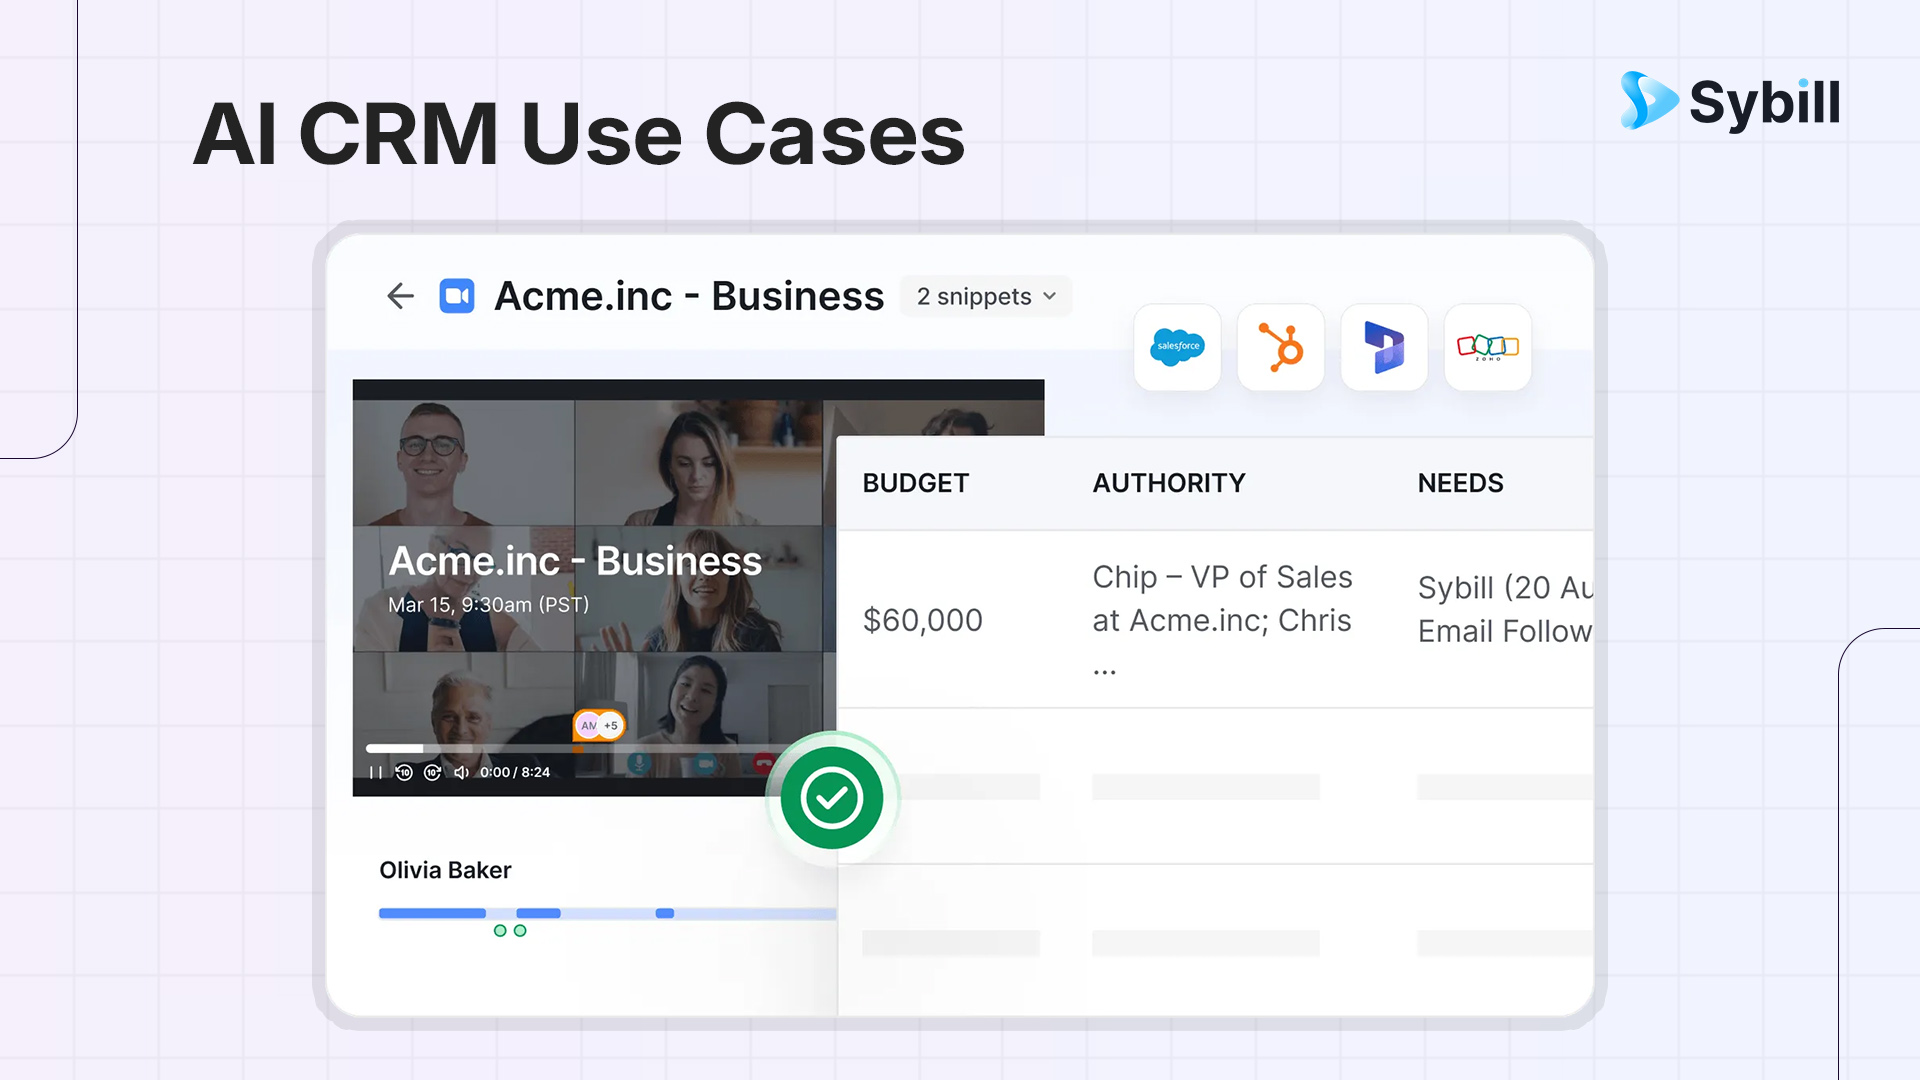Click the microphone icon in video call

[639, 764]
